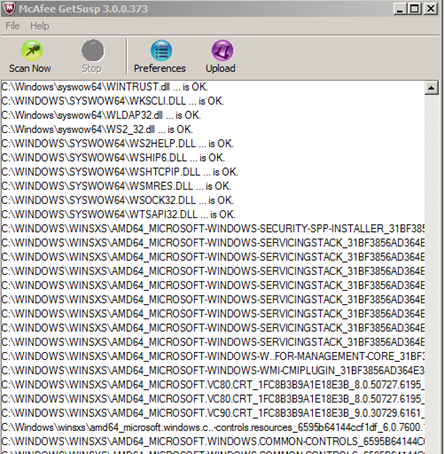This screenshot has height=454, width=445.
Task: Select the WSMRES.DLL is OK line
Action: [116, 186]
